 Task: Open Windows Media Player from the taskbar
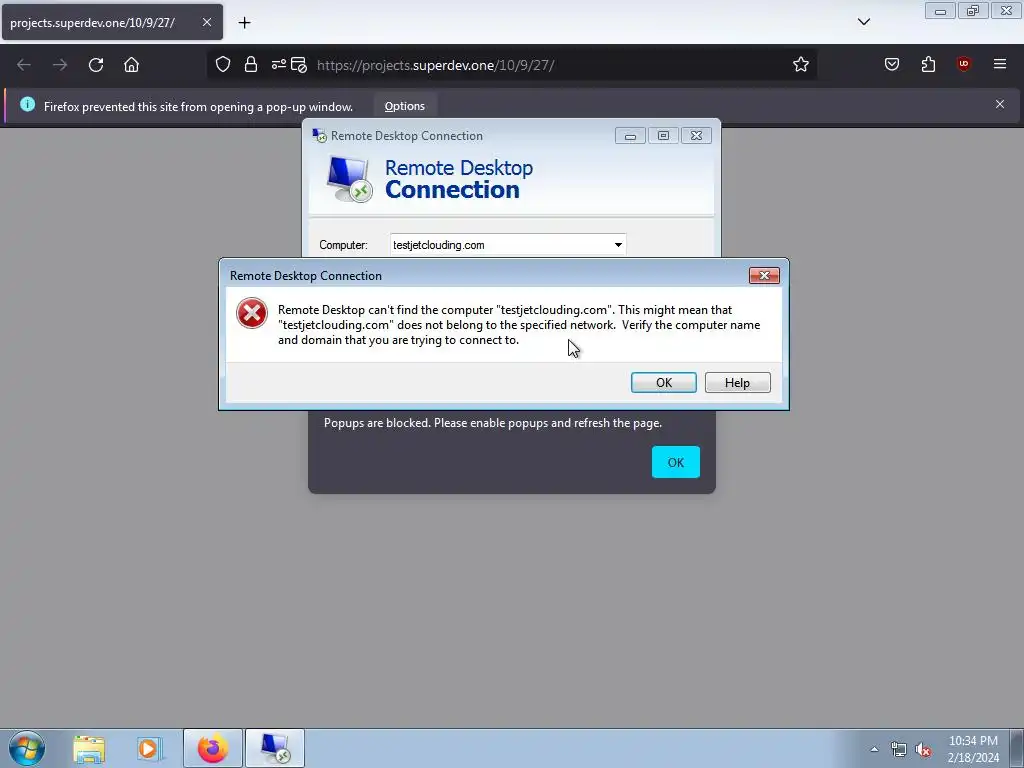[x=150, y=749]
